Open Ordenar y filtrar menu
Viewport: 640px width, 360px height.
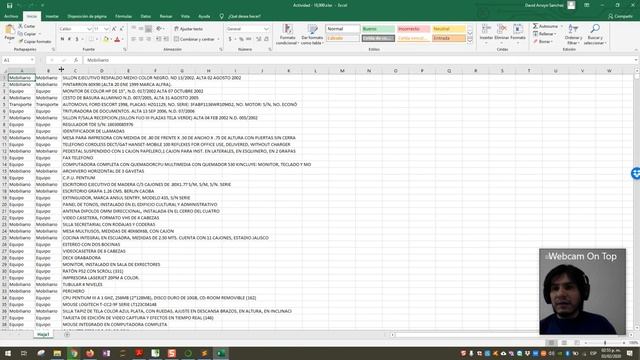pyautogui.click(x=573, y=34)
